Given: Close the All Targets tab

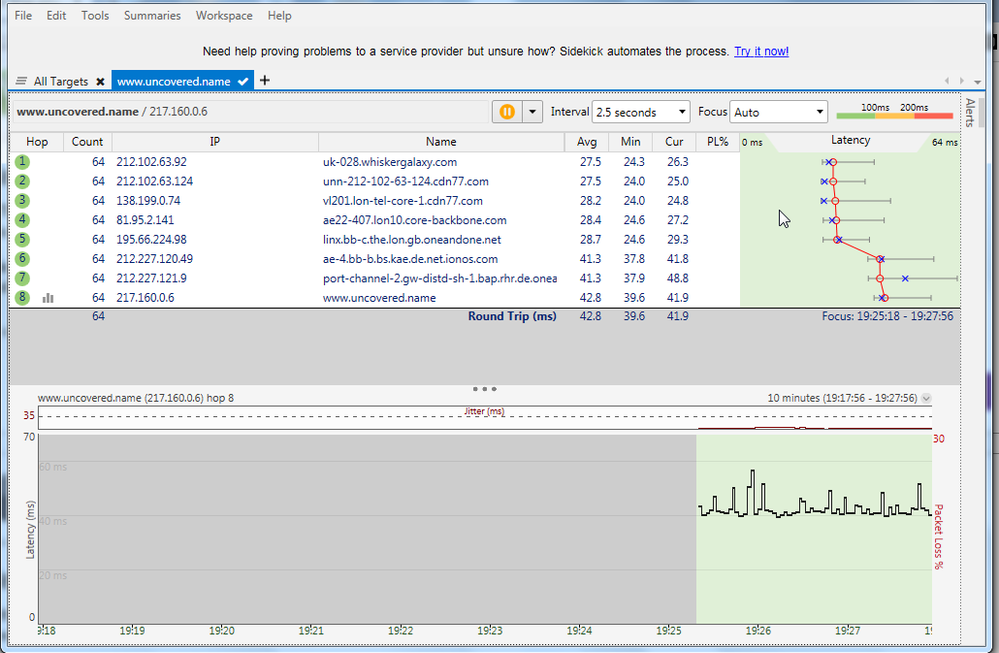Looking at the screenshot, I should point(100,81).
